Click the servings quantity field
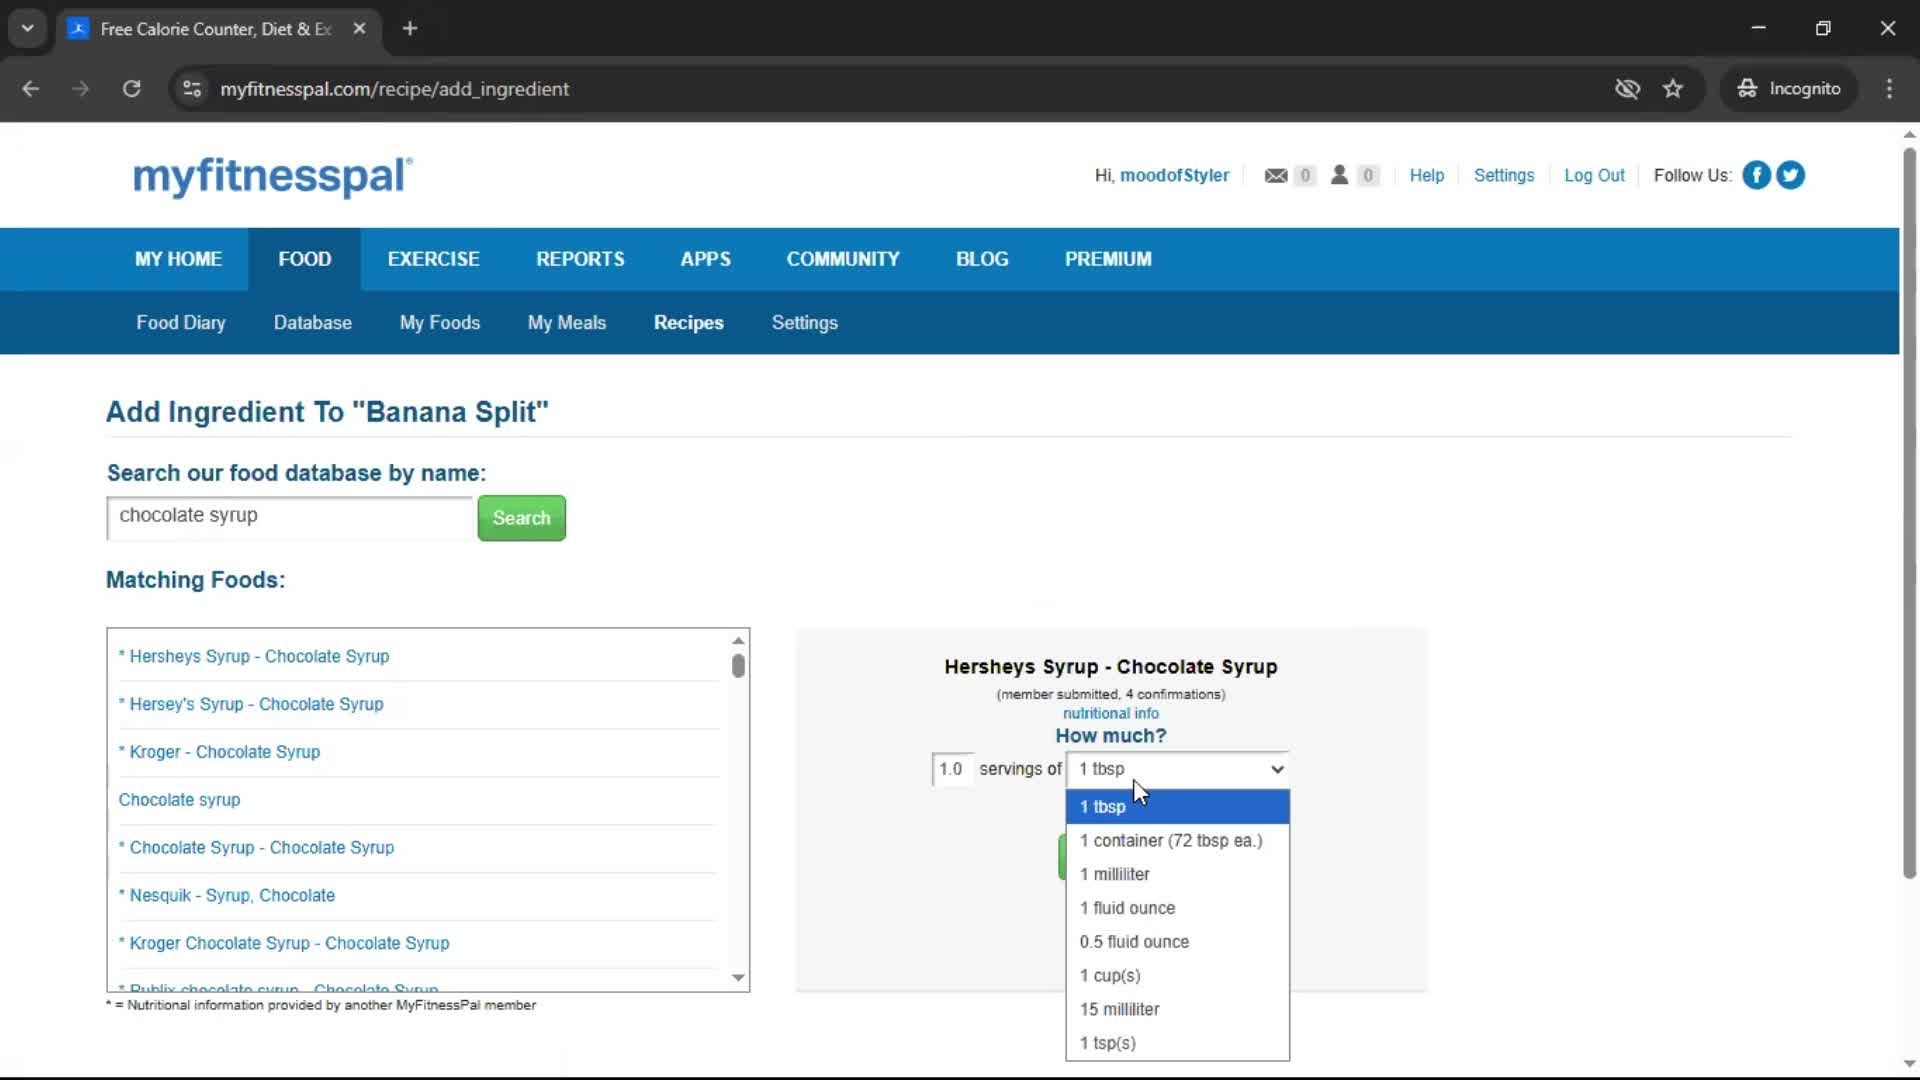The height and width of the screenshot is (1080, 1920). click(952, 769)
